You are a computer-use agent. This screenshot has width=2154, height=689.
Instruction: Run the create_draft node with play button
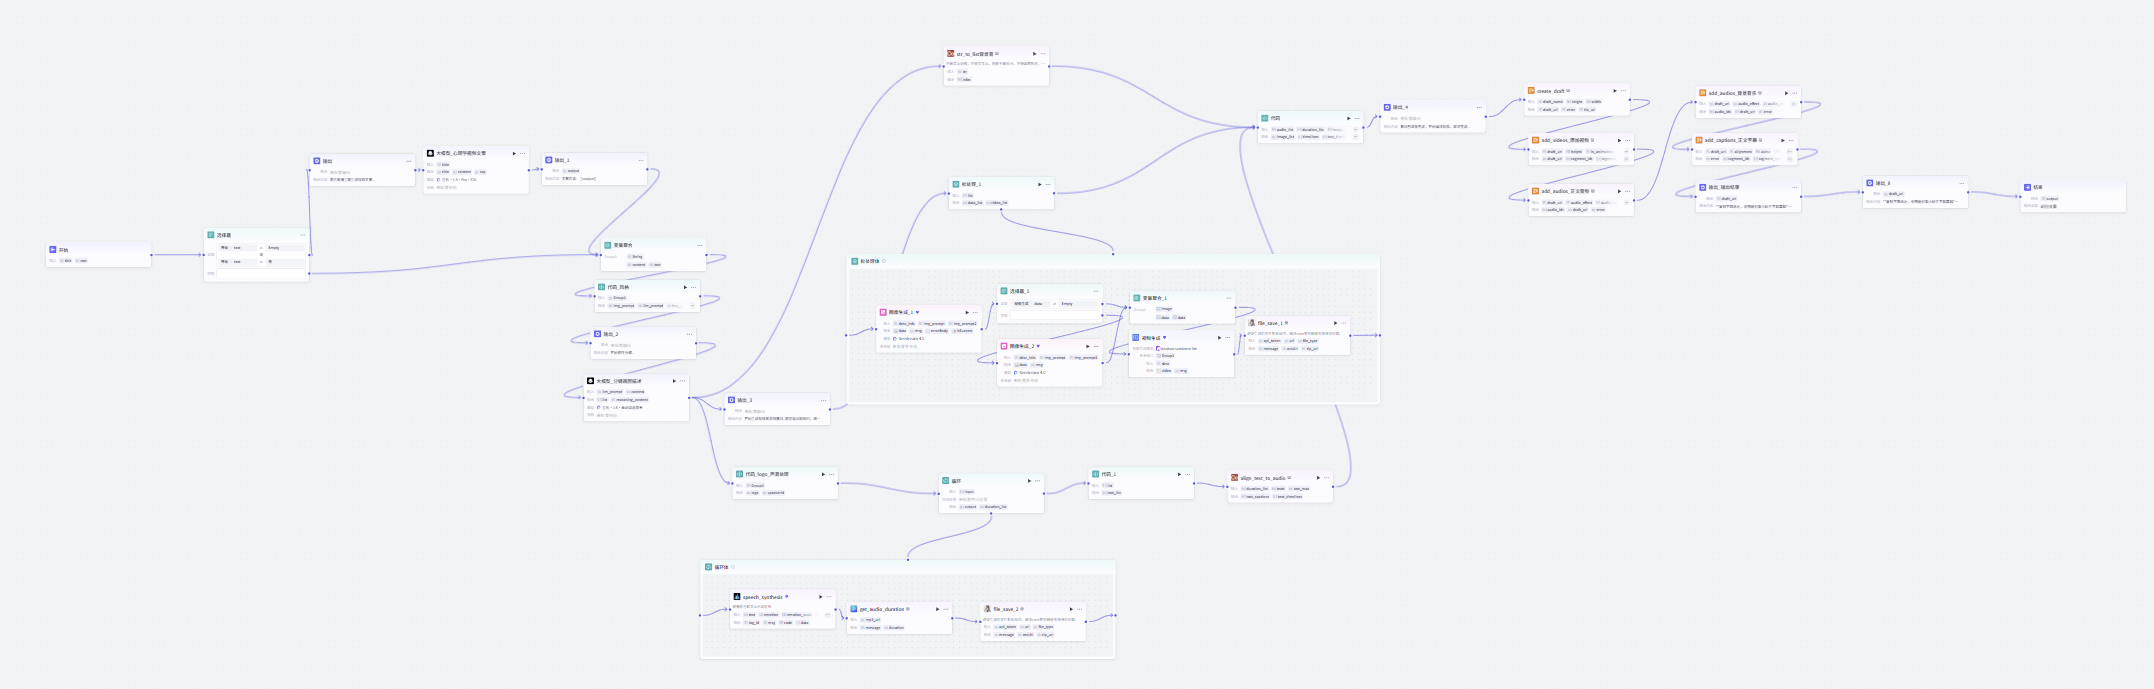pos(1614,91)
